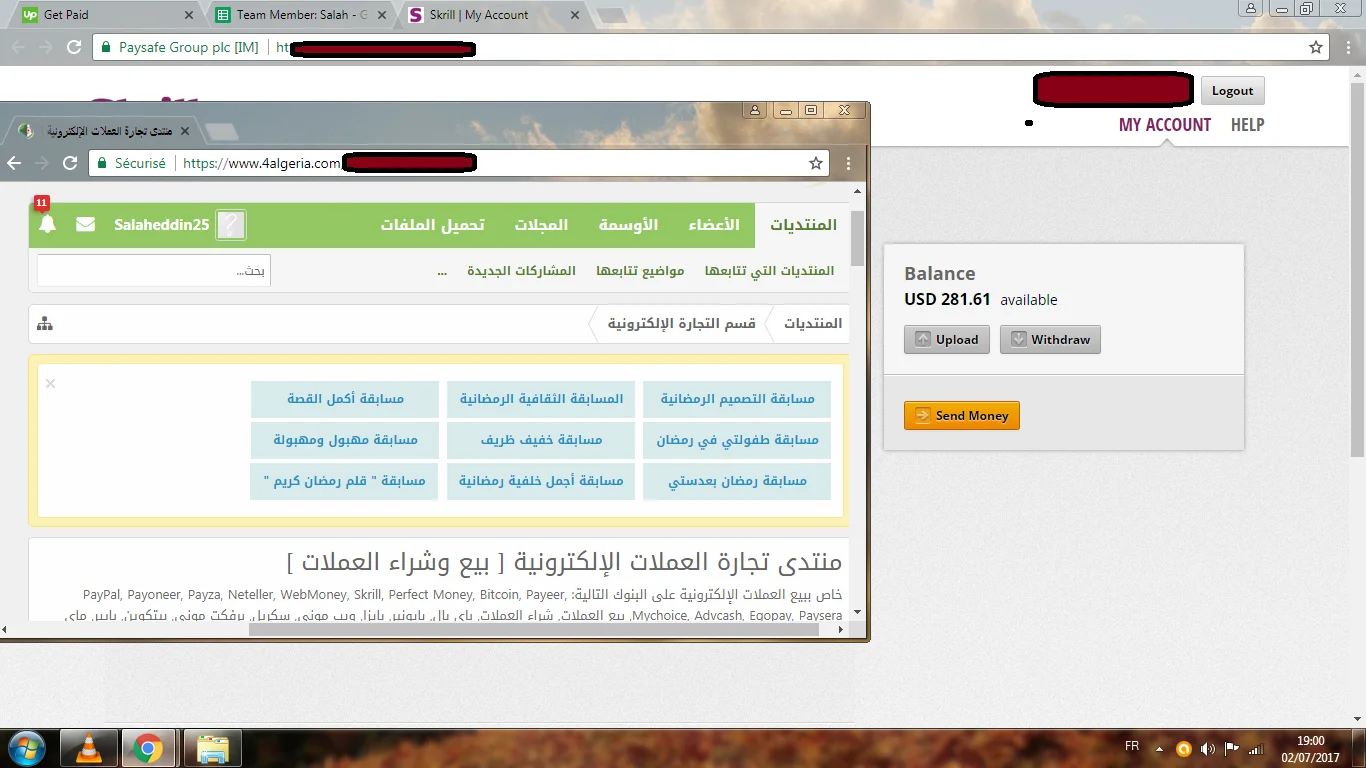Reload the Skrill page
Image resolution: width=1366 pixels, height=768 pixels.
click(74, 47)
